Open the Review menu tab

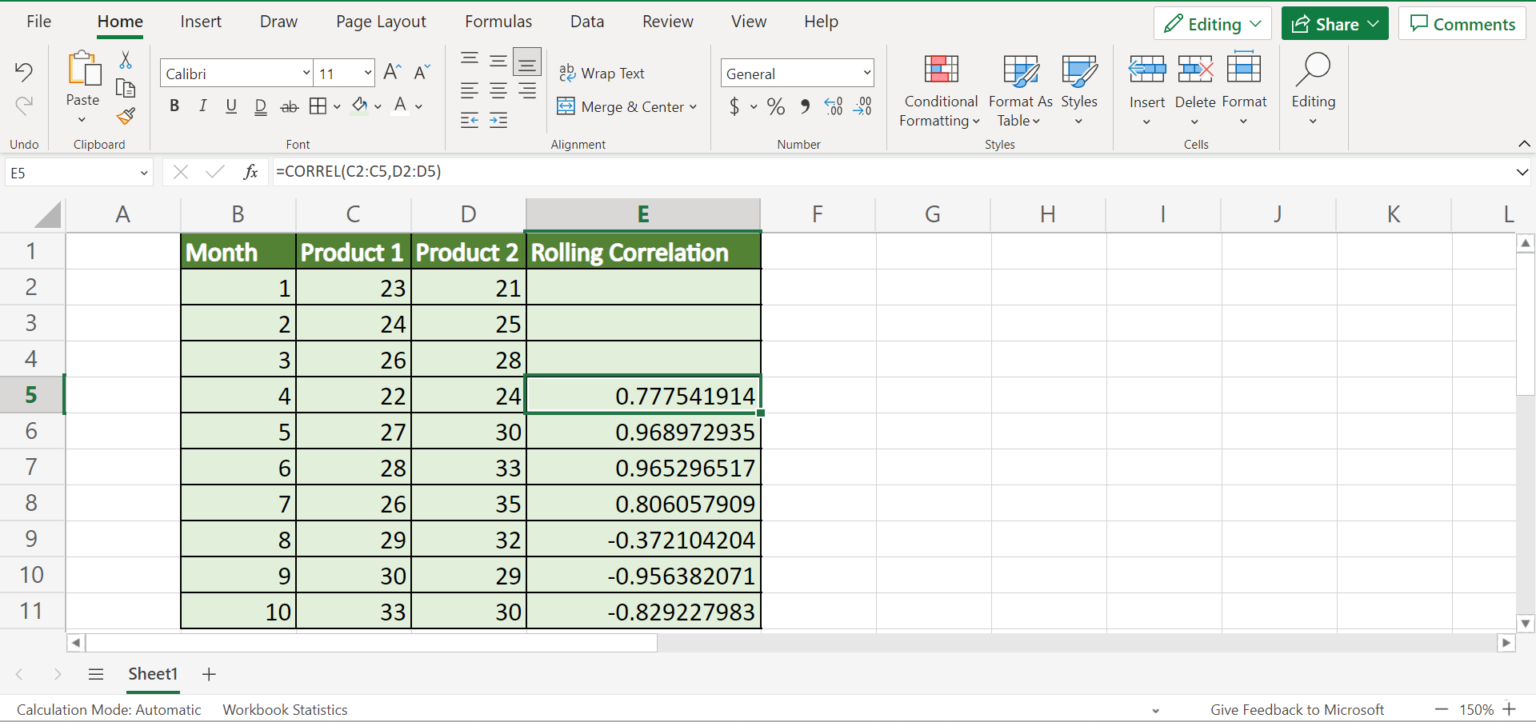(x=667, y=21)
